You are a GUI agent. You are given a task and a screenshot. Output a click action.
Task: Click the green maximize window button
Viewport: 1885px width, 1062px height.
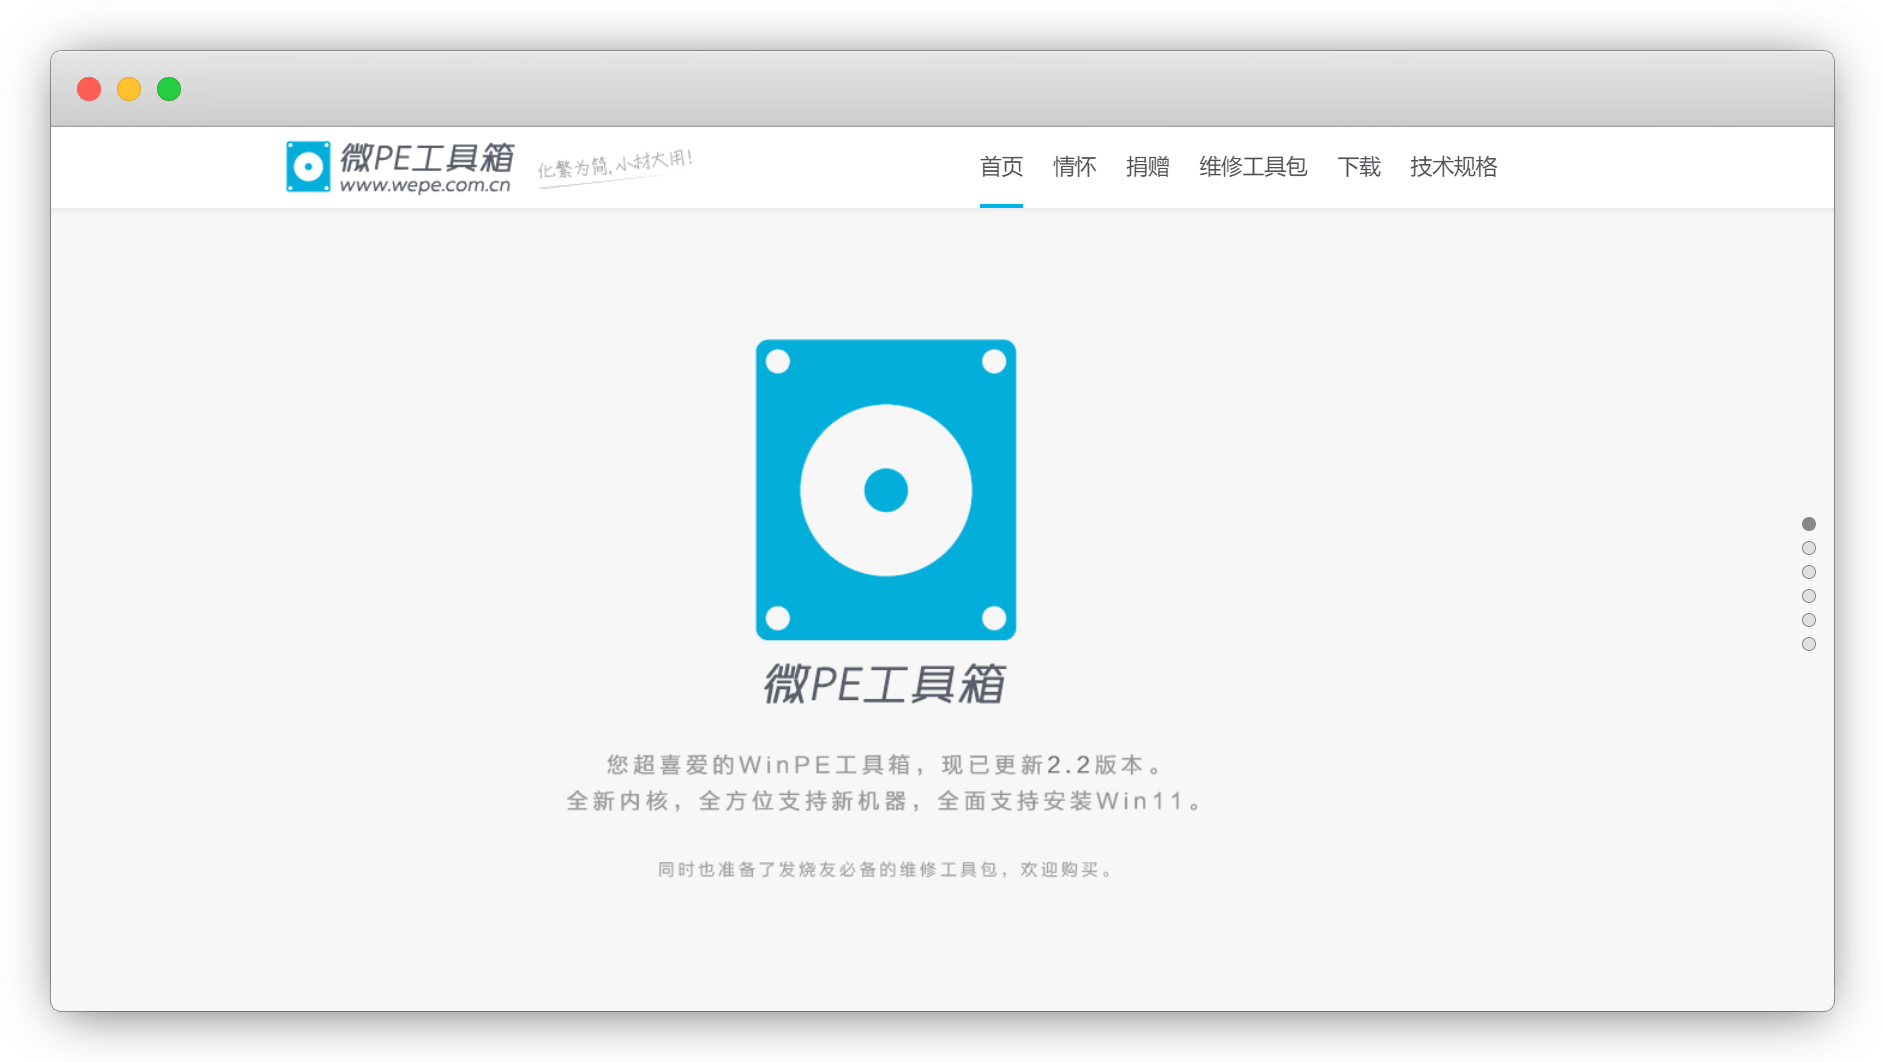(x=169, y=89)
